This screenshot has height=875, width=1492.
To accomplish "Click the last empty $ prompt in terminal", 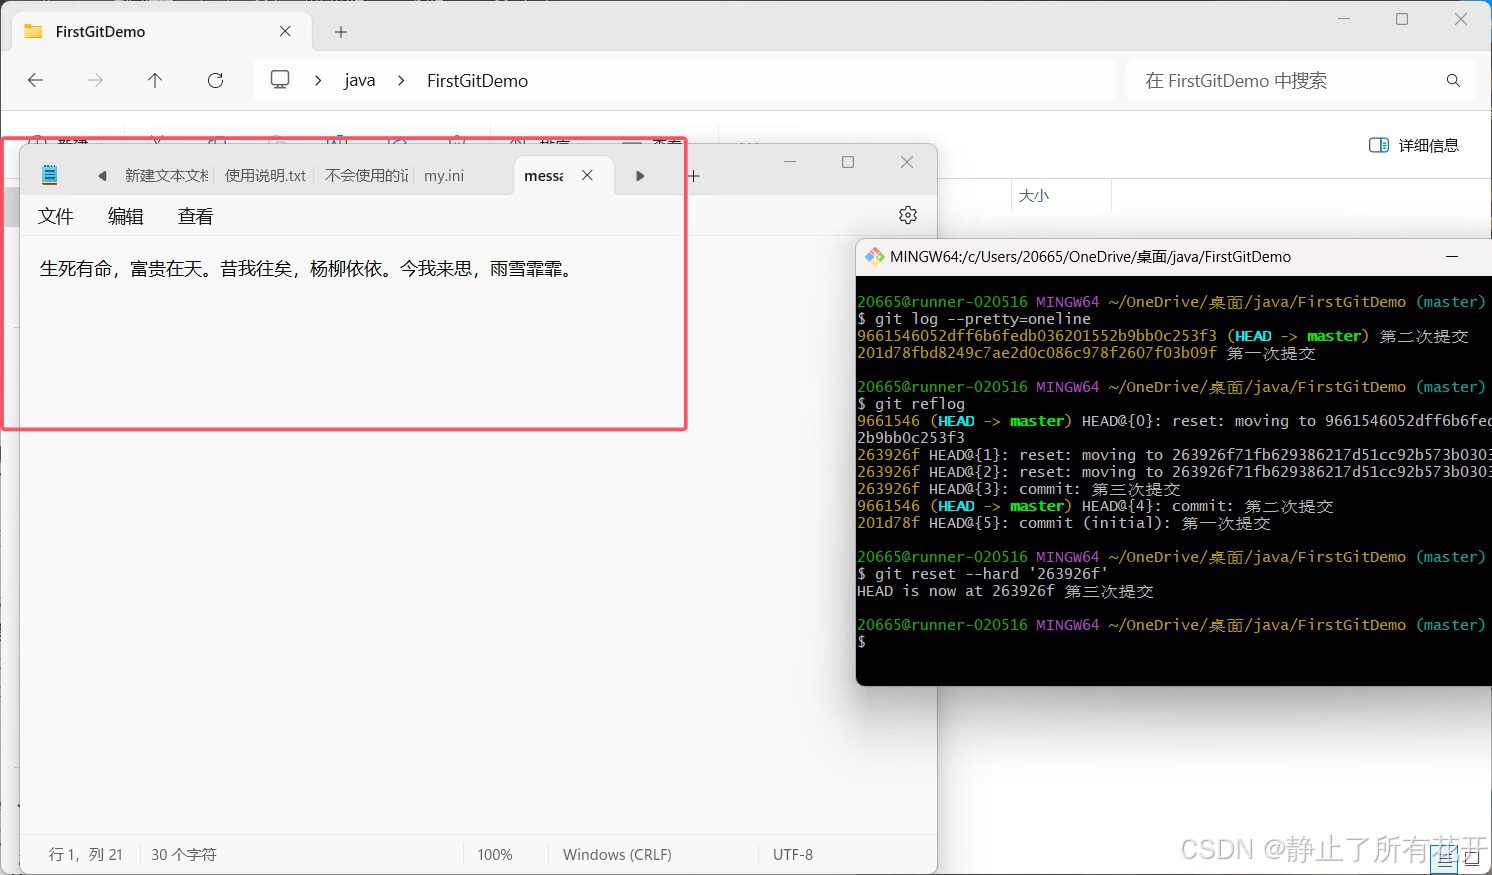I will click(x=862, y=642).
